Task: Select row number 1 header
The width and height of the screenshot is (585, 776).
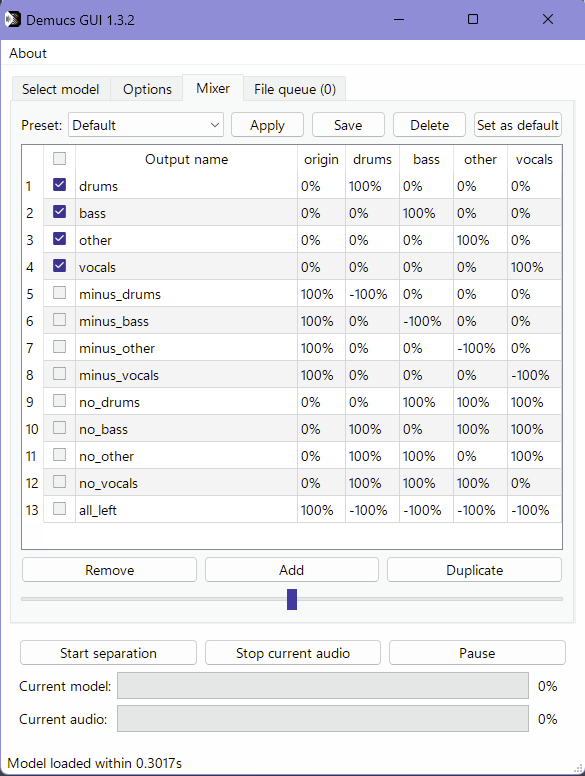Action: pos(33,186)
